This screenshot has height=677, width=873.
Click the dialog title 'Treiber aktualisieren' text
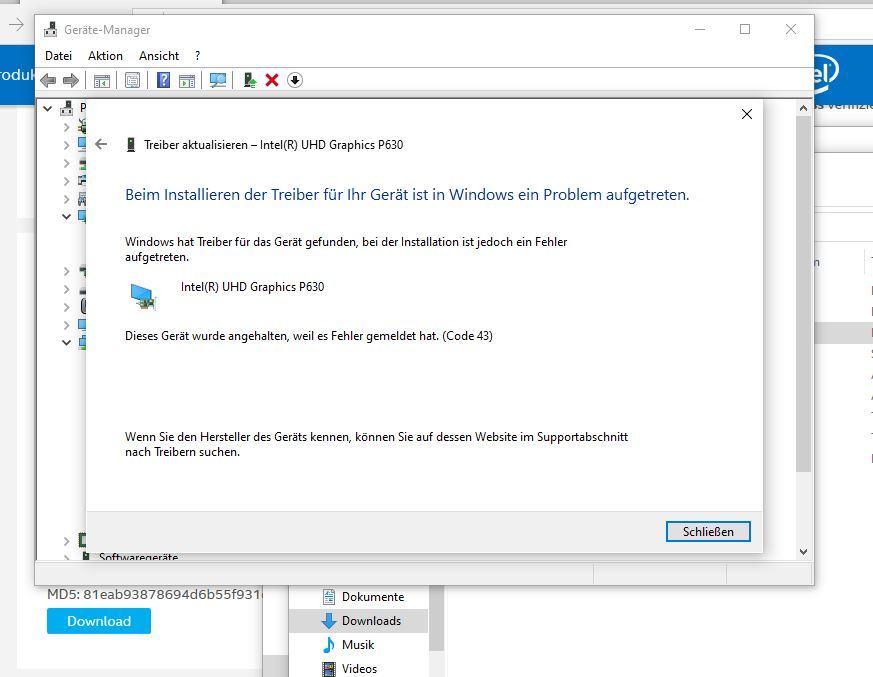click(273, 145)
